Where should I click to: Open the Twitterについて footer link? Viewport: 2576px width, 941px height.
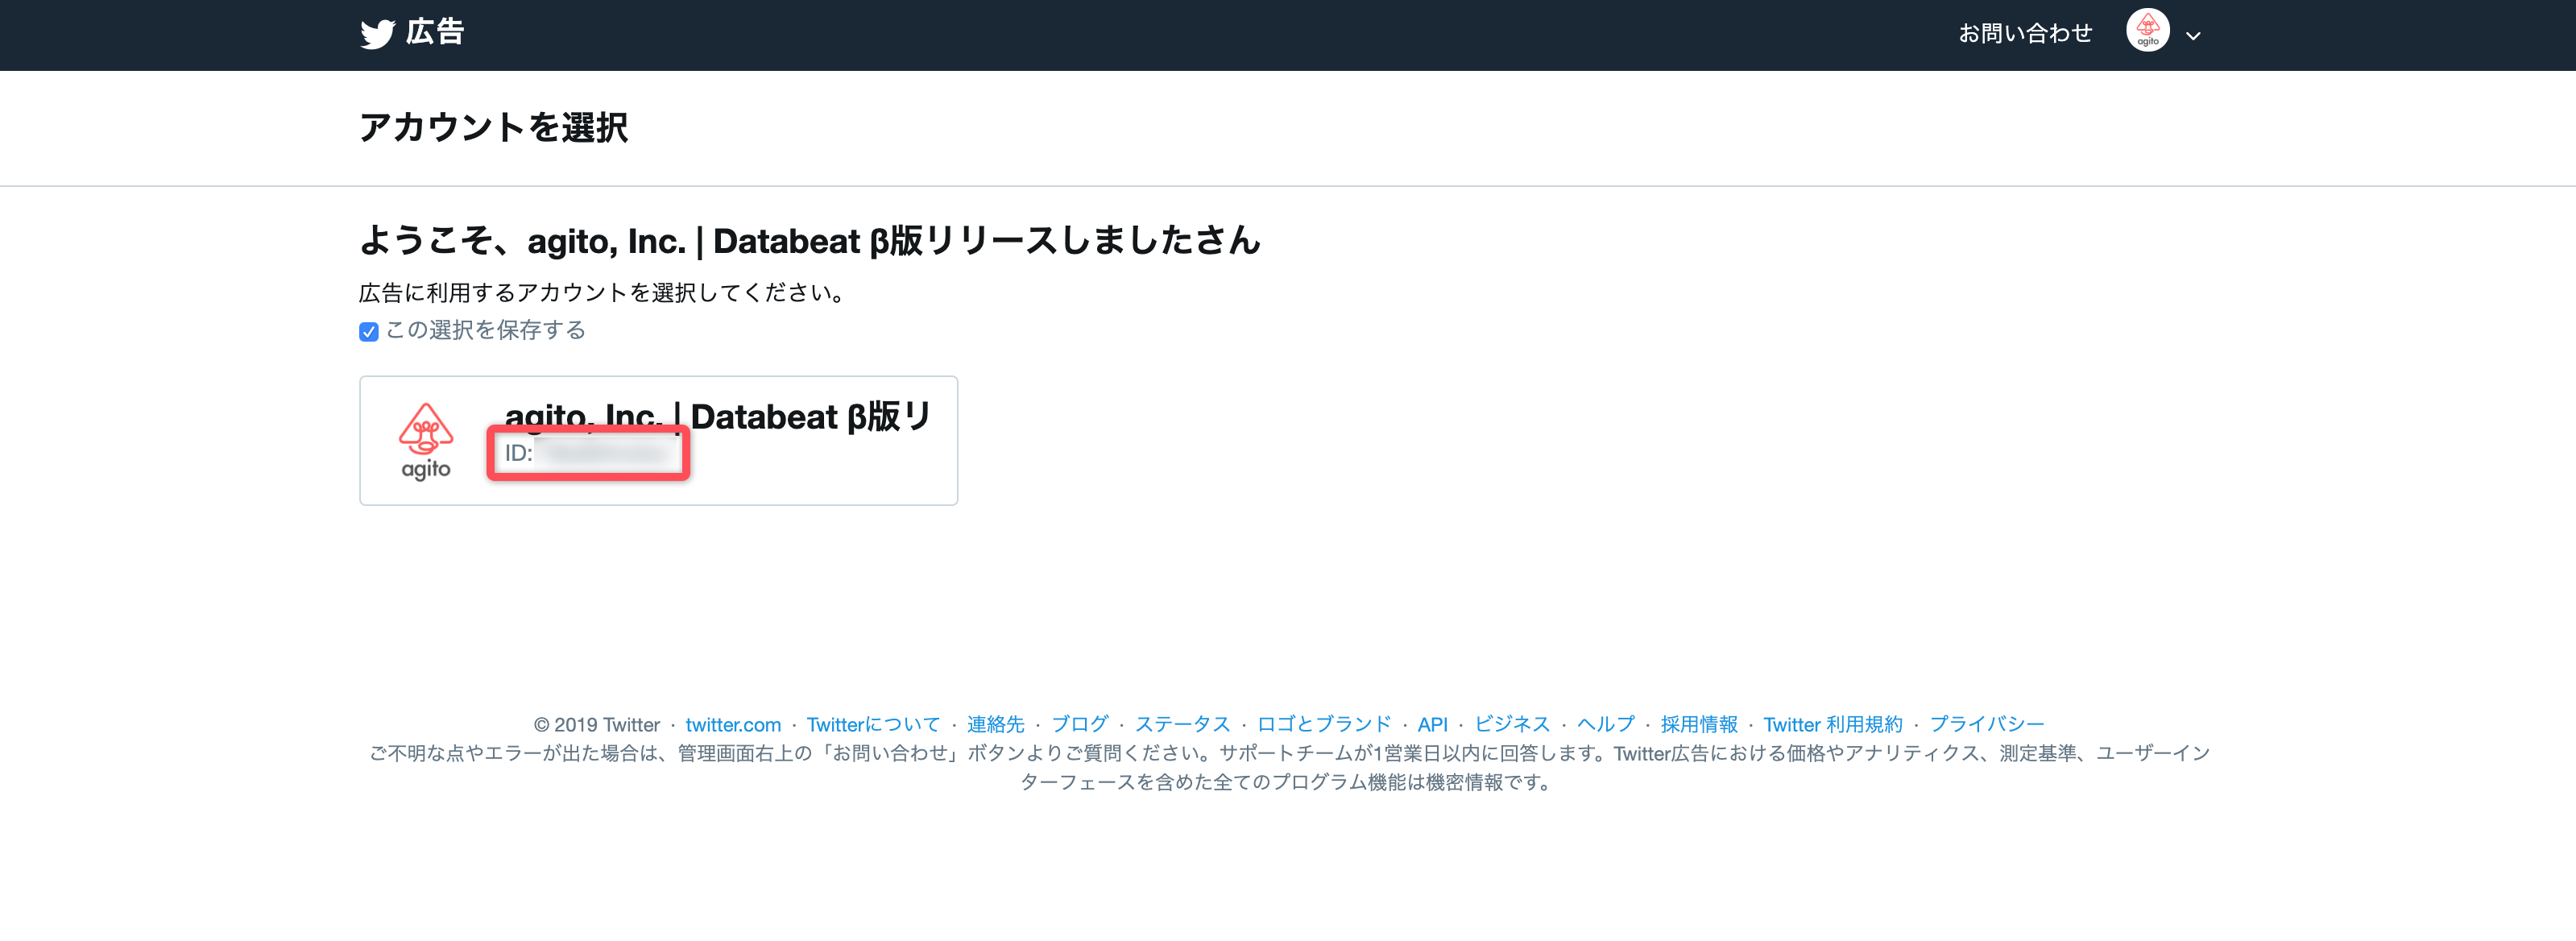coord(873,724)
